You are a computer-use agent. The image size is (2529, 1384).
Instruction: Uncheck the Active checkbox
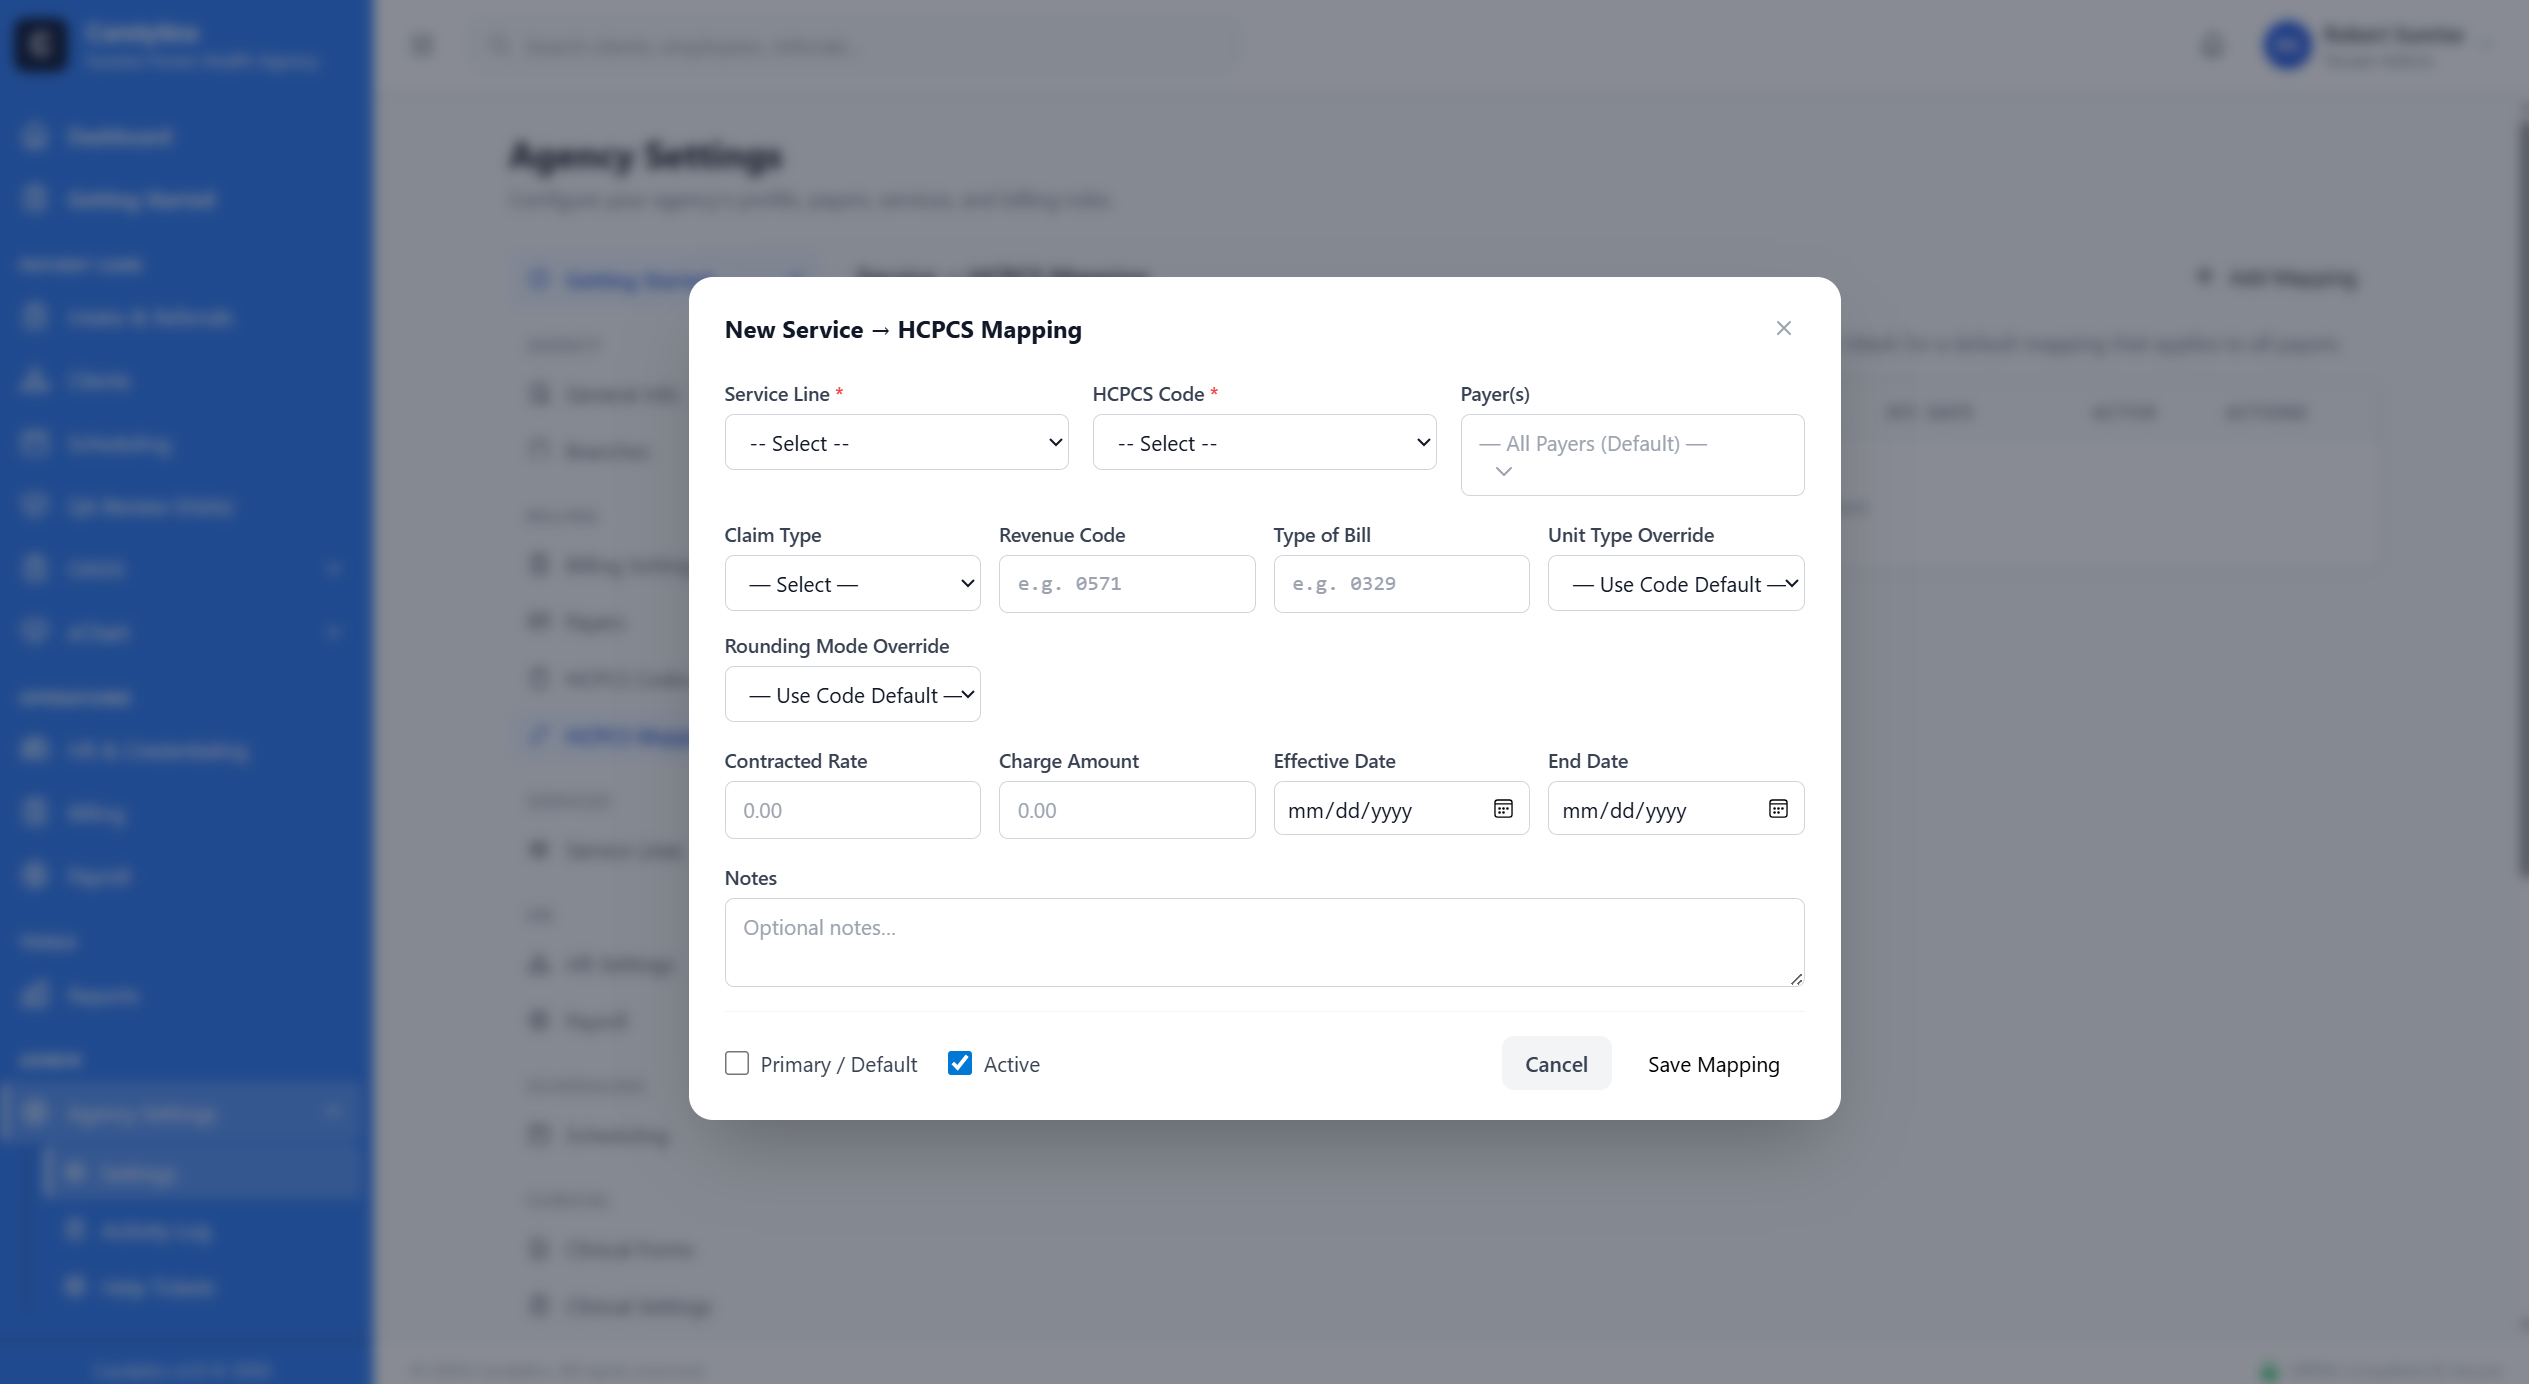(x=960, y=1063)
